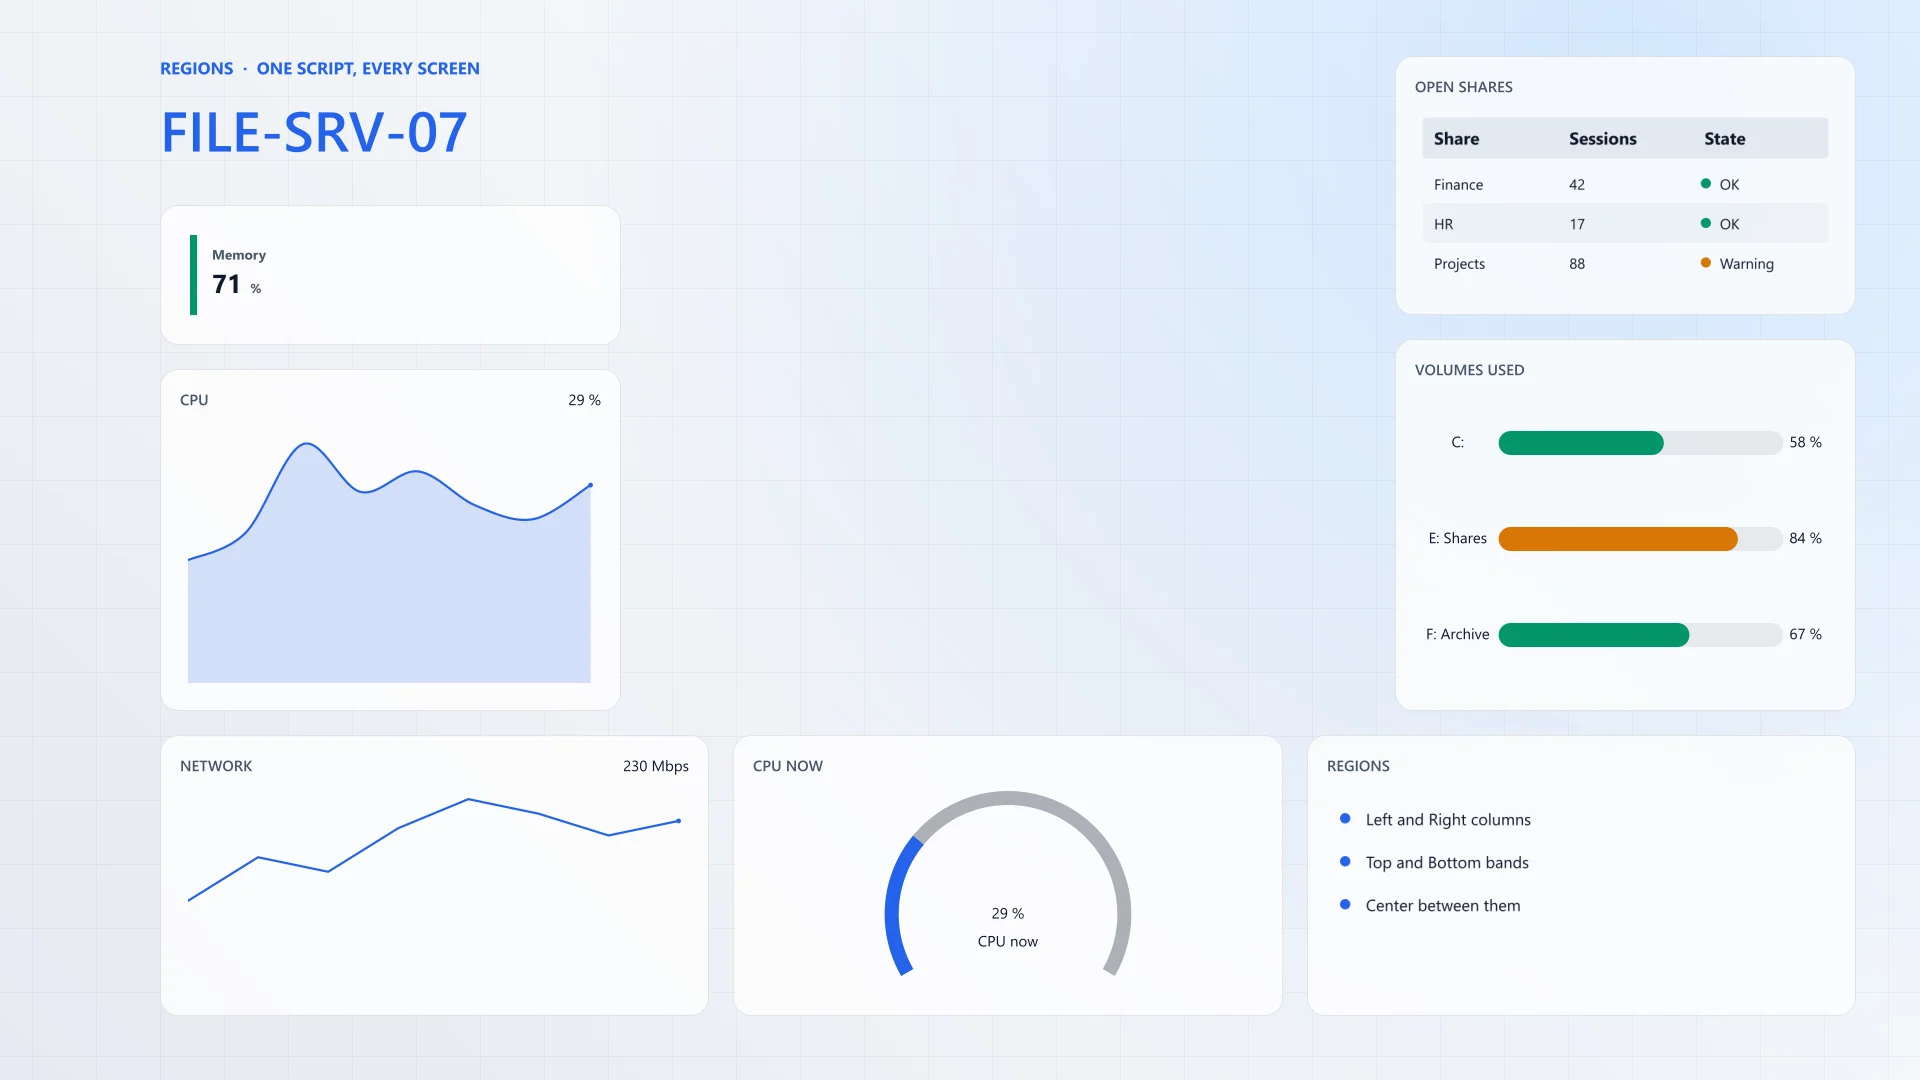The width and height of the screenshot is (1920, 1080).
Task: Click the C: volume usage bar
Action: pyautogui.click(x=1640, y=443)
